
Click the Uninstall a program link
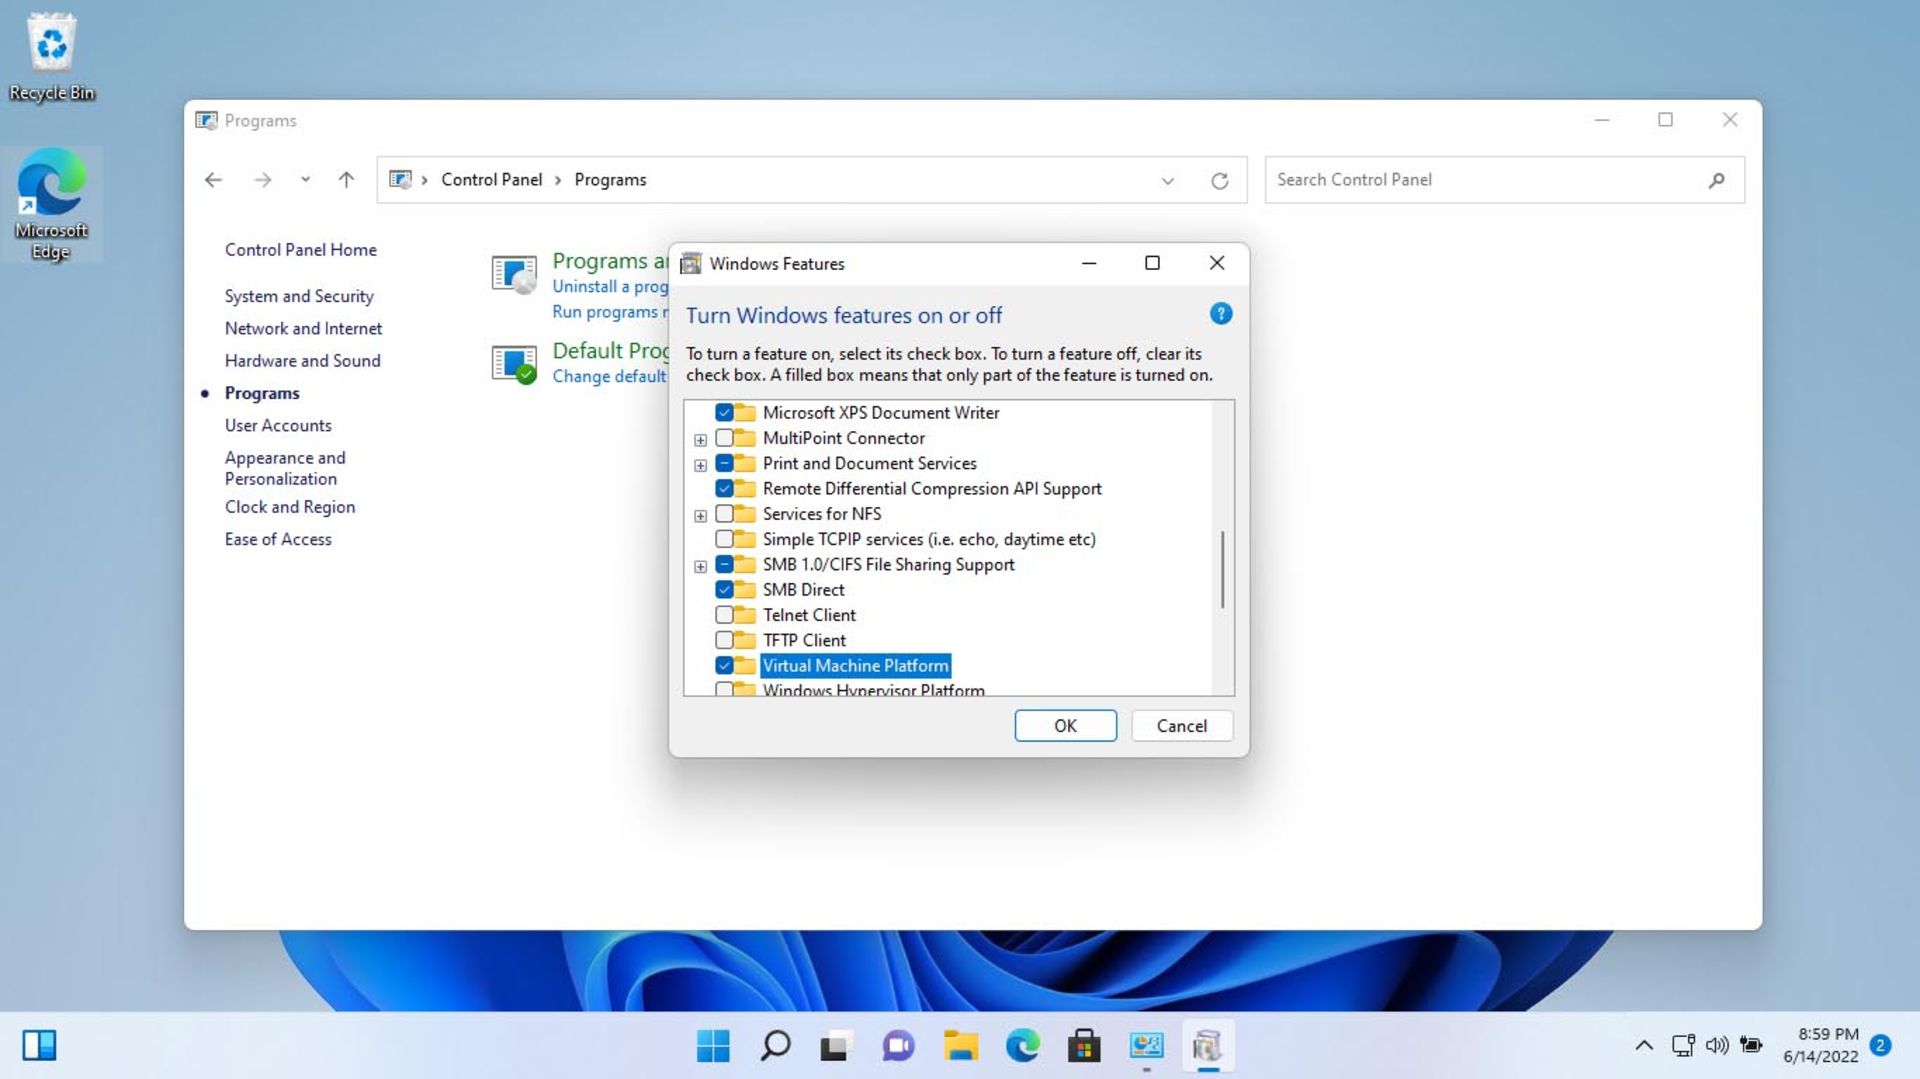point(610,287)
